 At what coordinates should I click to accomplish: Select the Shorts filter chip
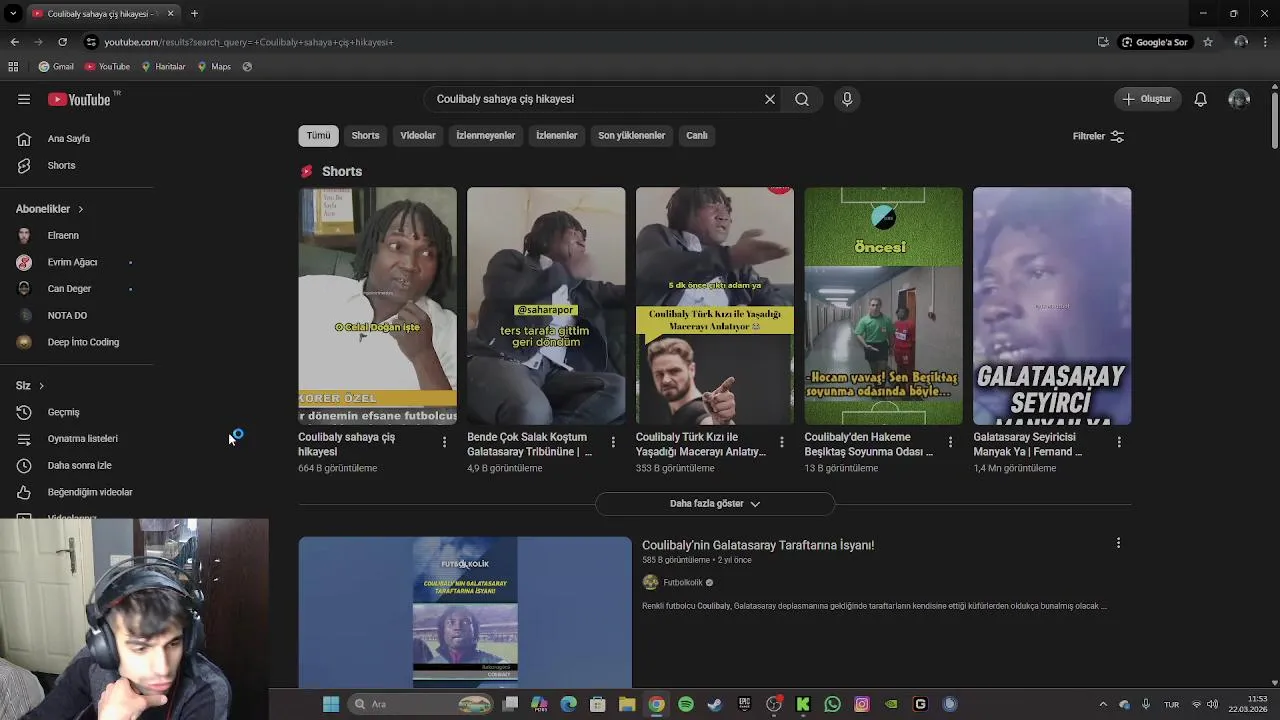(365, 136)
